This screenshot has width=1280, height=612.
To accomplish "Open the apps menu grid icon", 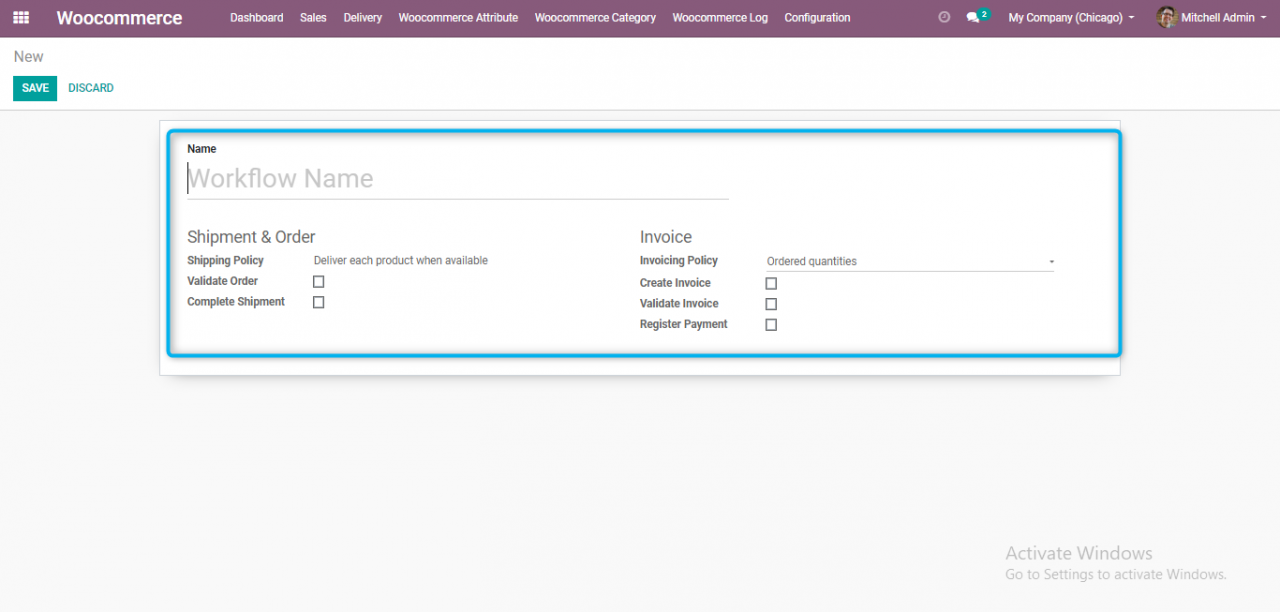I will pos(20,17).
